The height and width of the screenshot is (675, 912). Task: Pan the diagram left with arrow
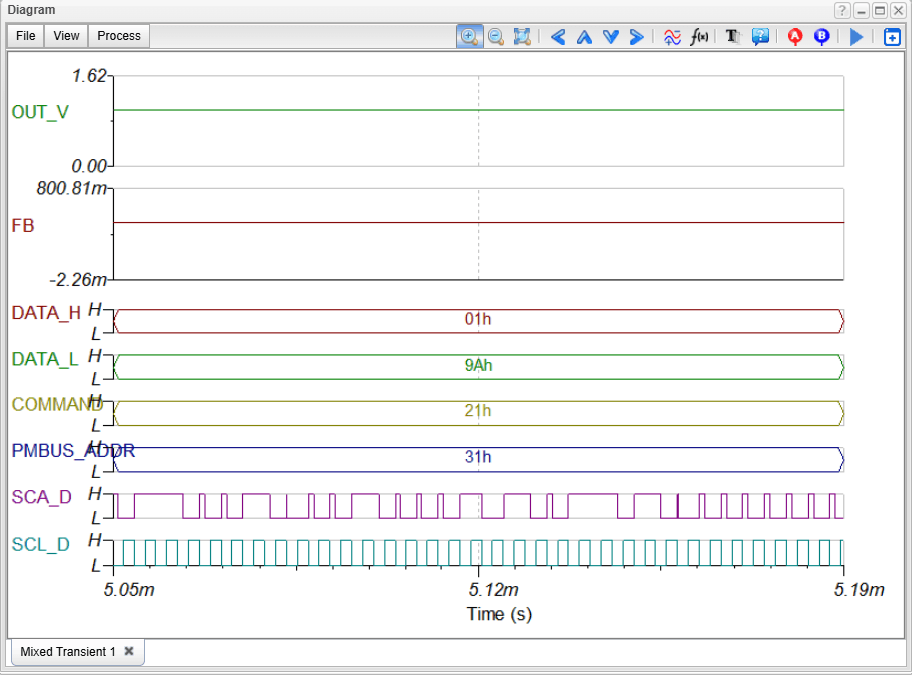click(558, 37)
